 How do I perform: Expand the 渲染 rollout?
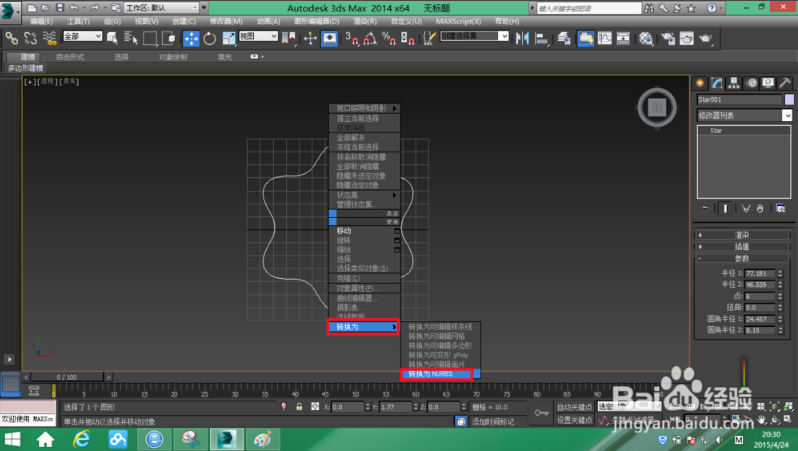coord(742,235)
